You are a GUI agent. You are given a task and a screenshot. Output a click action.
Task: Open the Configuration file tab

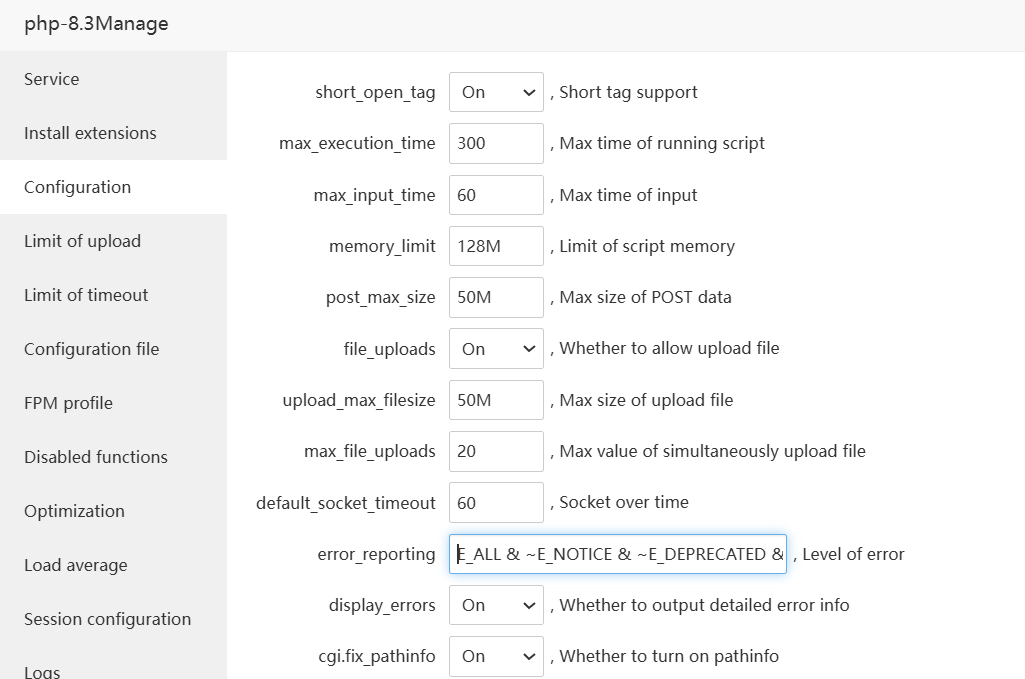91,349
